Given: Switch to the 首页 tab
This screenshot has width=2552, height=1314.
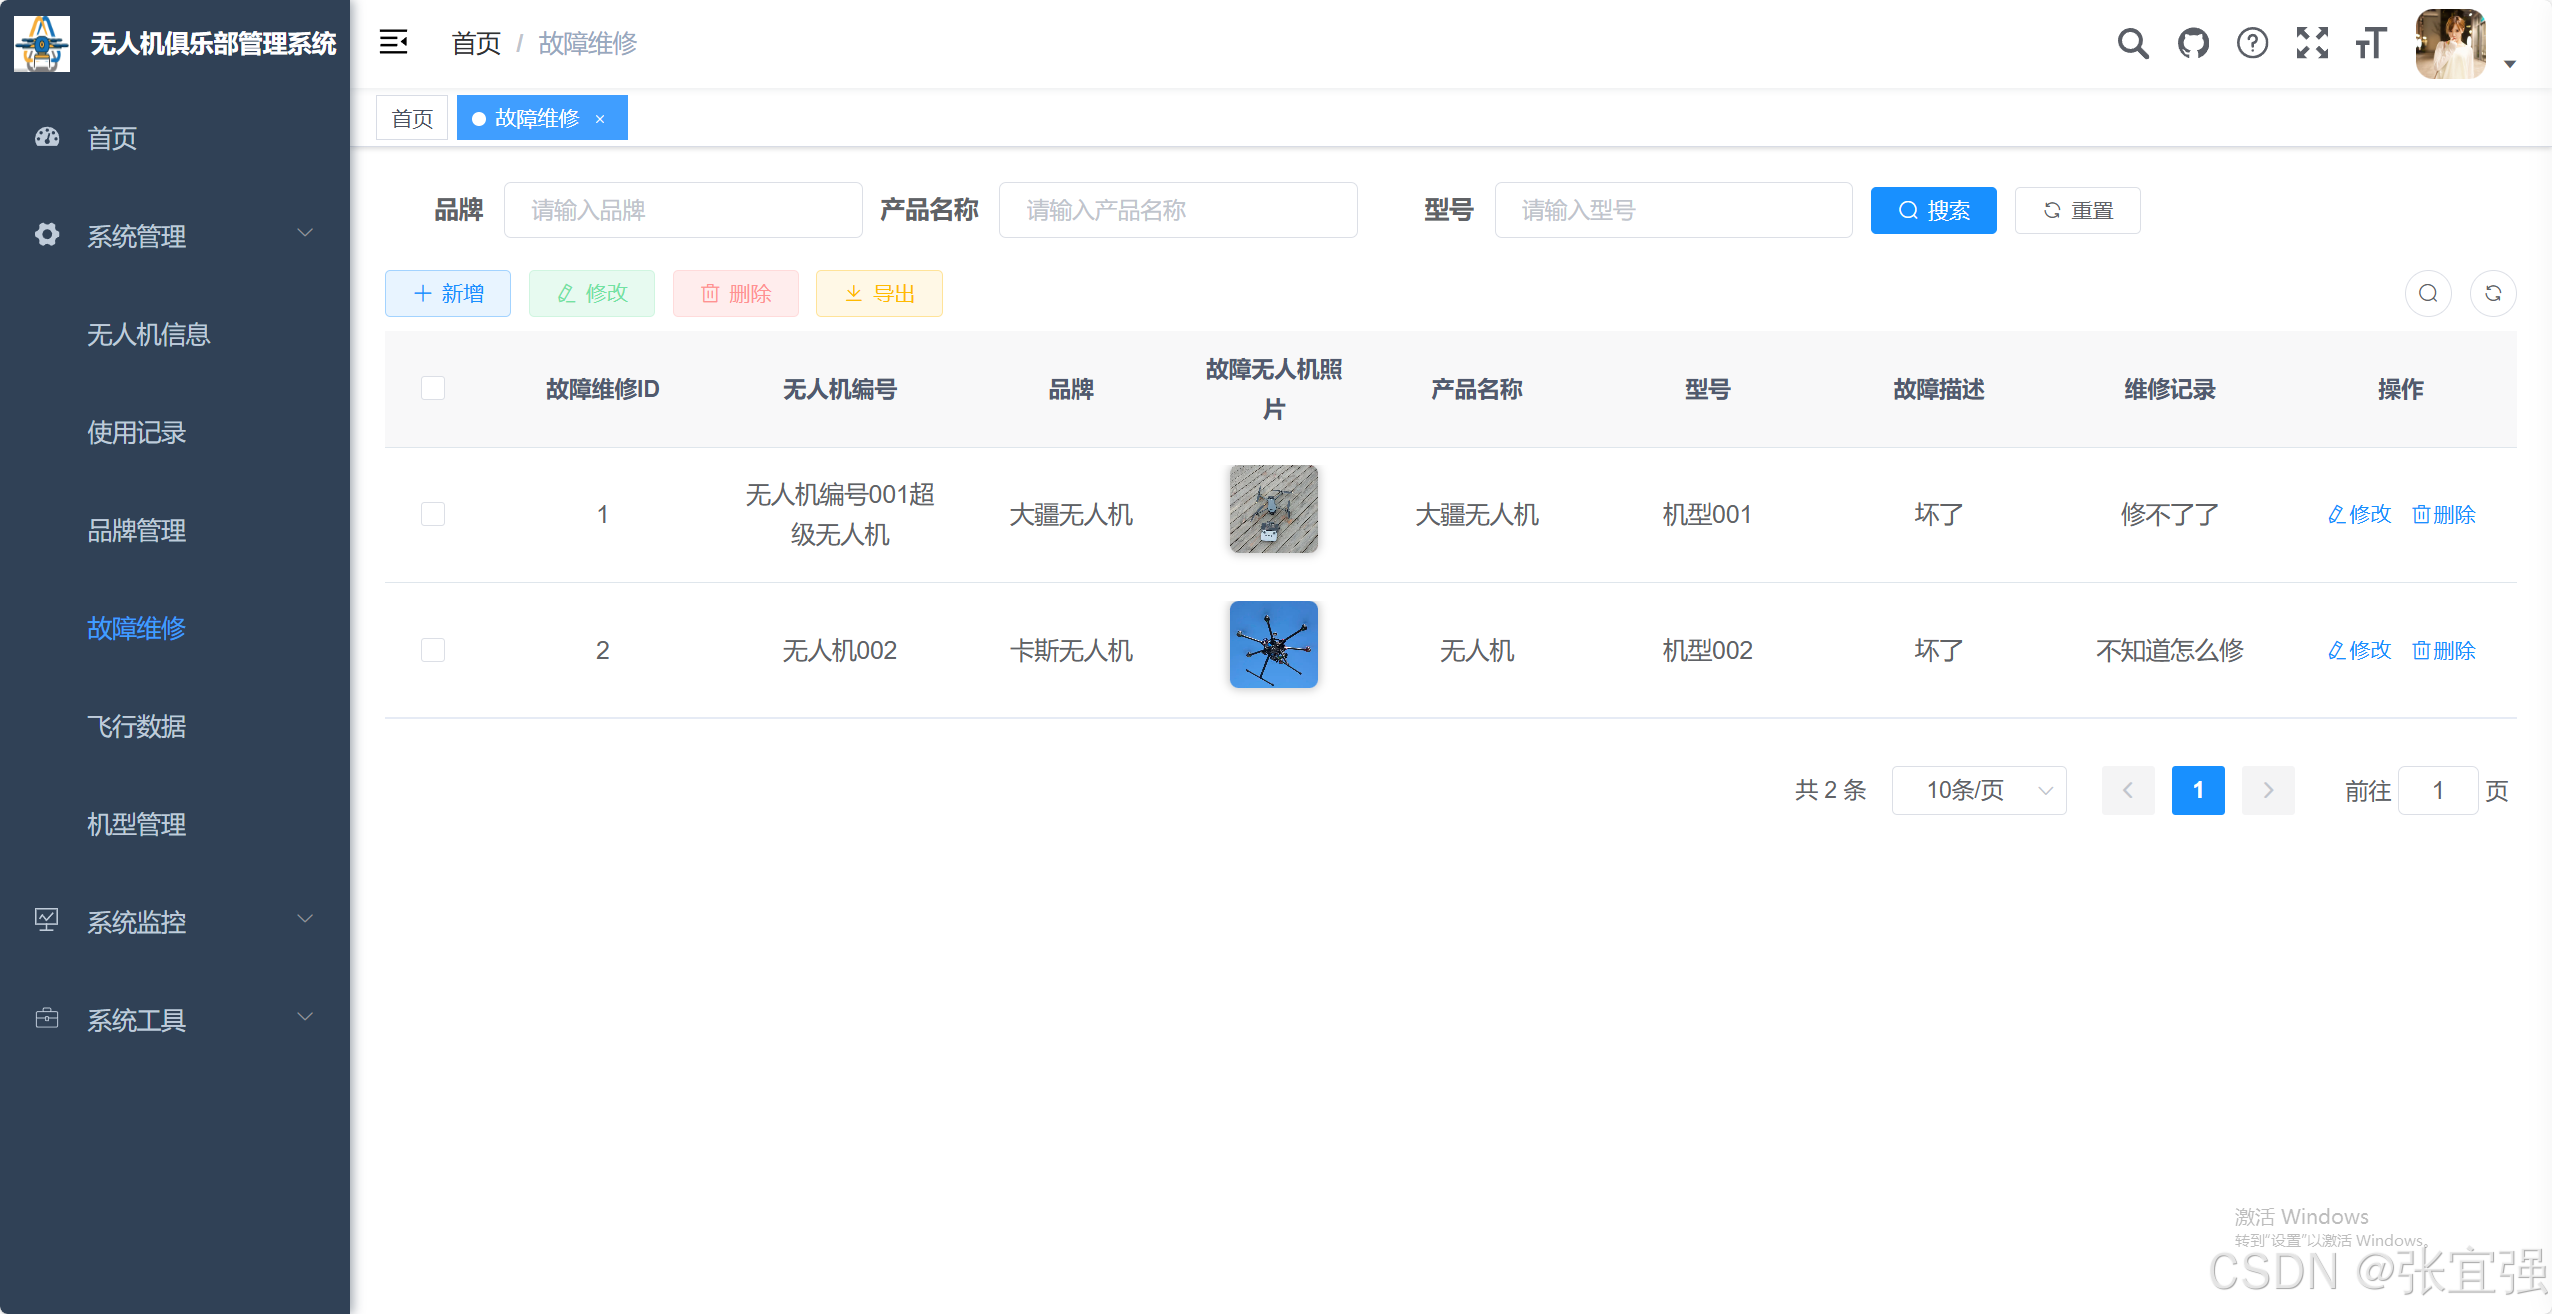Looking at the screenshot, I should pos(411,117).
